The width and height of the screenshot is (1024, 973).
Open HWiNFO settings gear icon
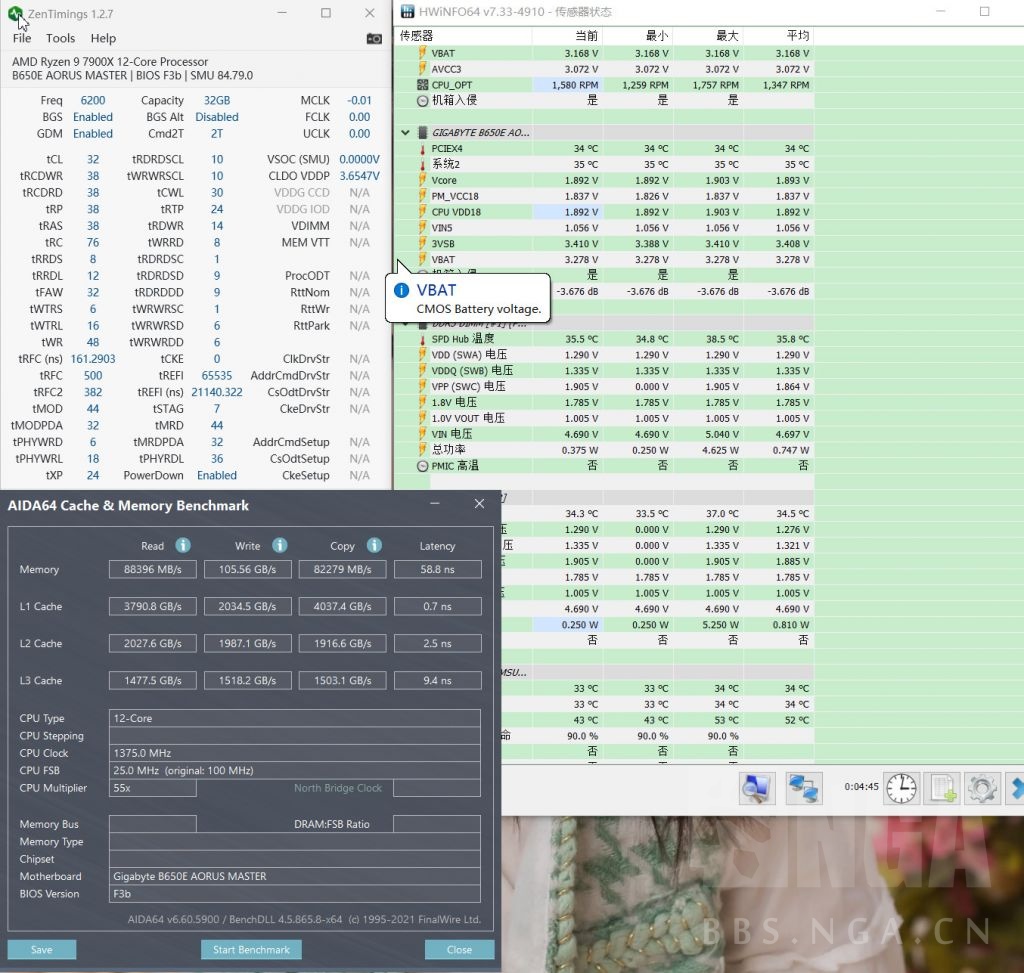[x=982, y=788]
